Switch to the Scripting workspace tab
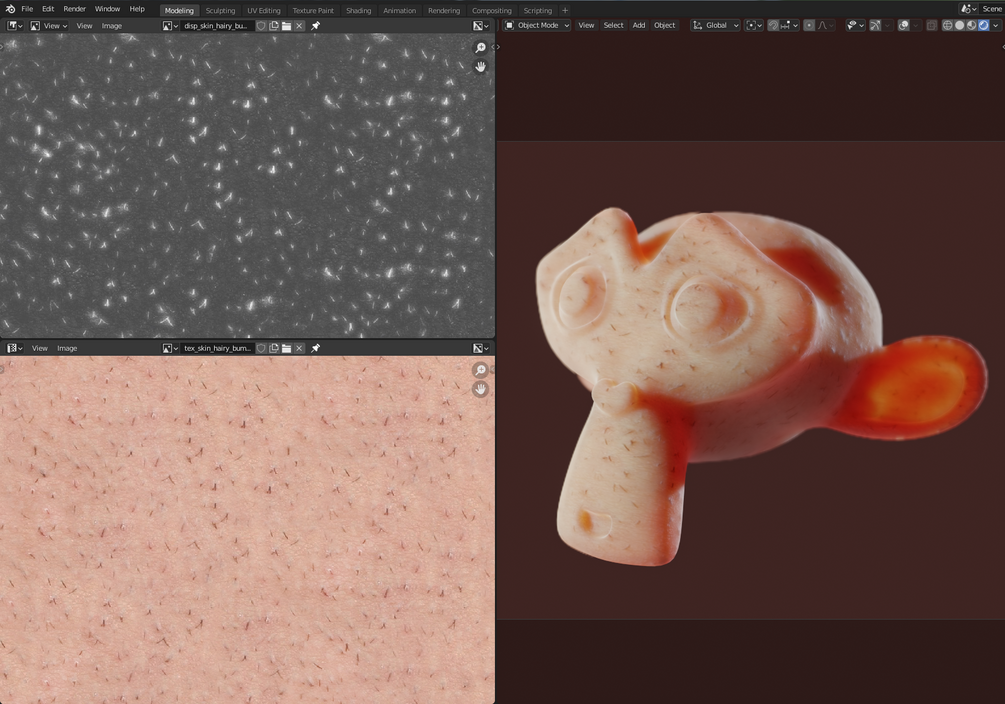This screenshot has height=704, width=1005. click(537, 10)
